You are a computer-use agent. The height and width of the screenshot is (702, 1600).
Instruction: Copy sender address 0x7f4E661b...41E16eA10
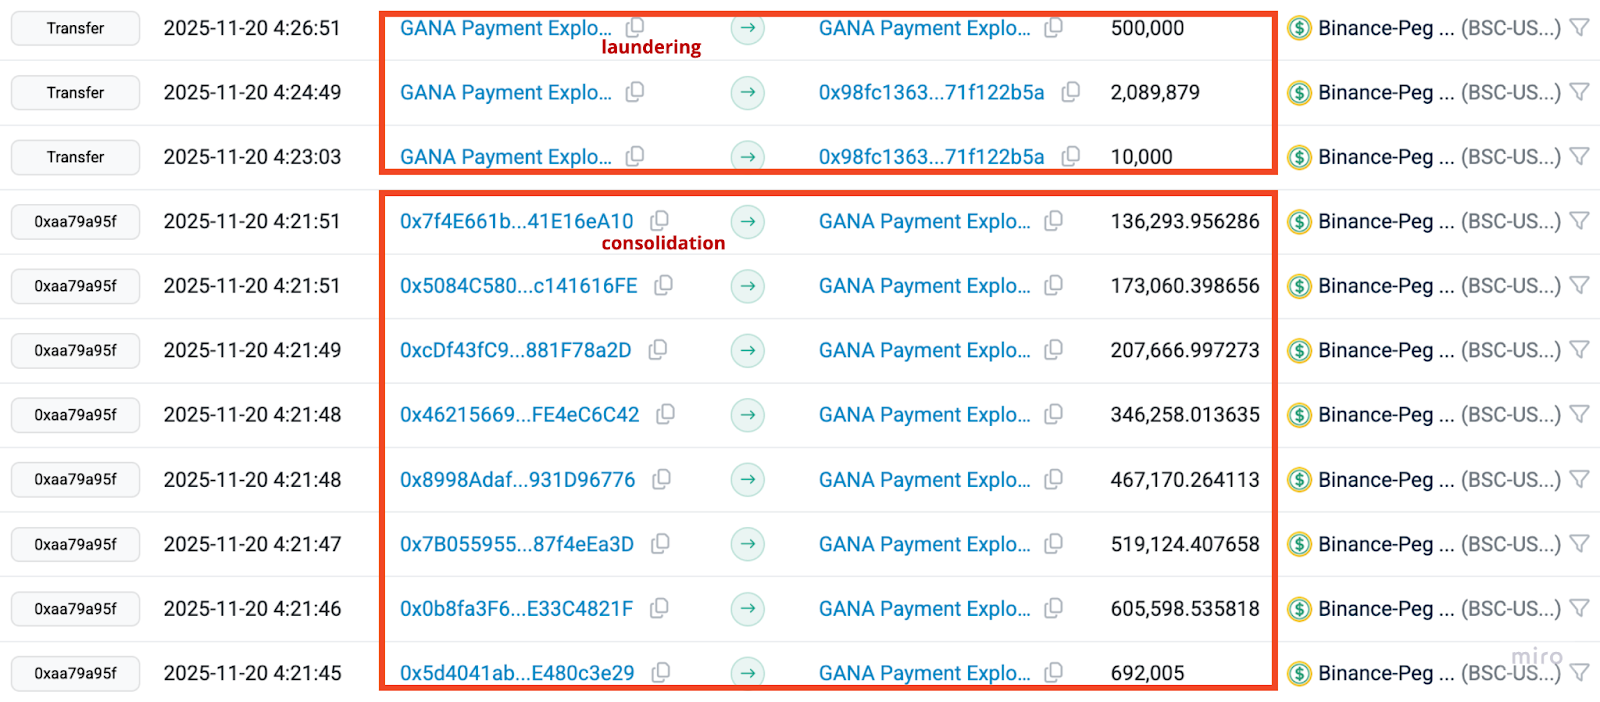tap(660, 220)
